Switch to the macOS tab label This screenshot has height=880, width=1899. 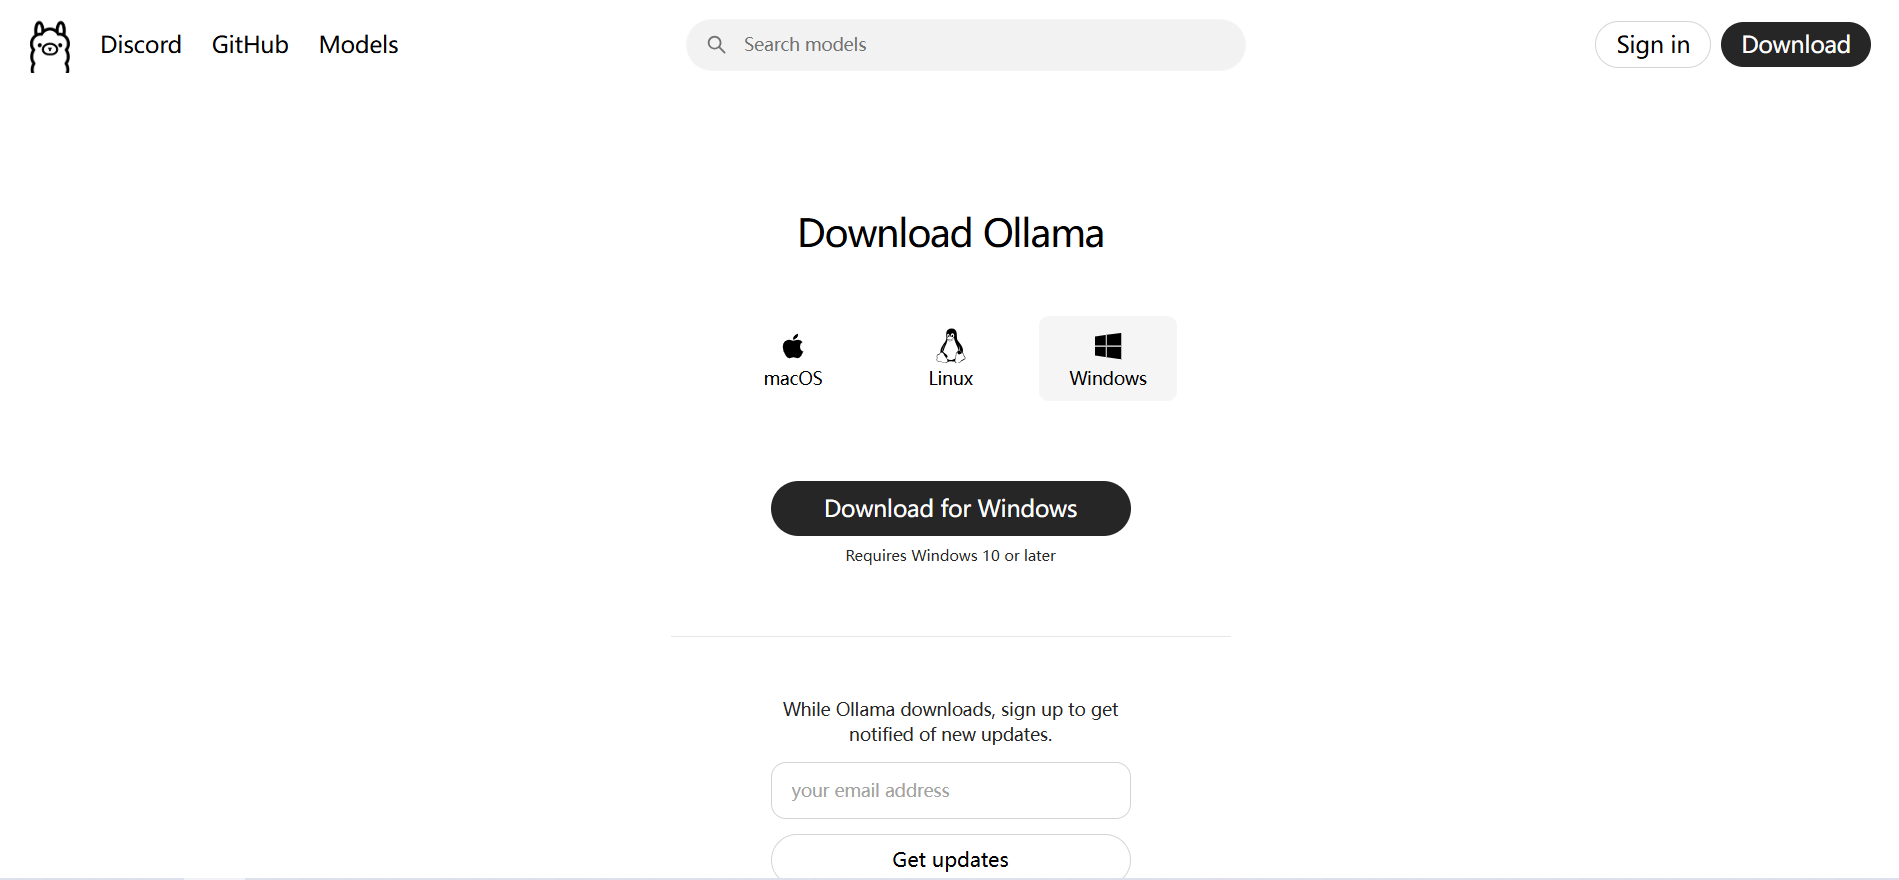coord(793,378)
